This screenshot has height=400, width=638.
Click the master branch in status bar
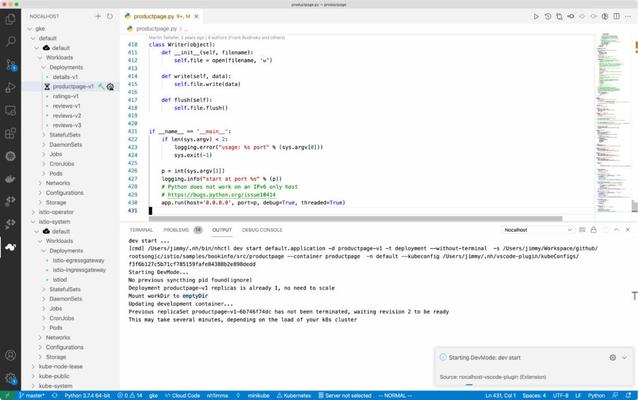tap(31, 396)
